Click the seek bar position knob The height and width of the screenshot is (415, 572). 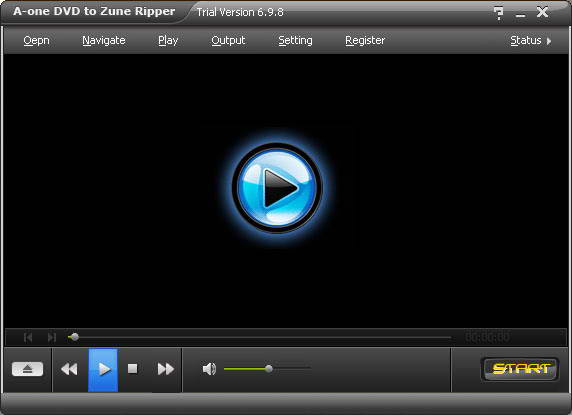pos(74,337)
